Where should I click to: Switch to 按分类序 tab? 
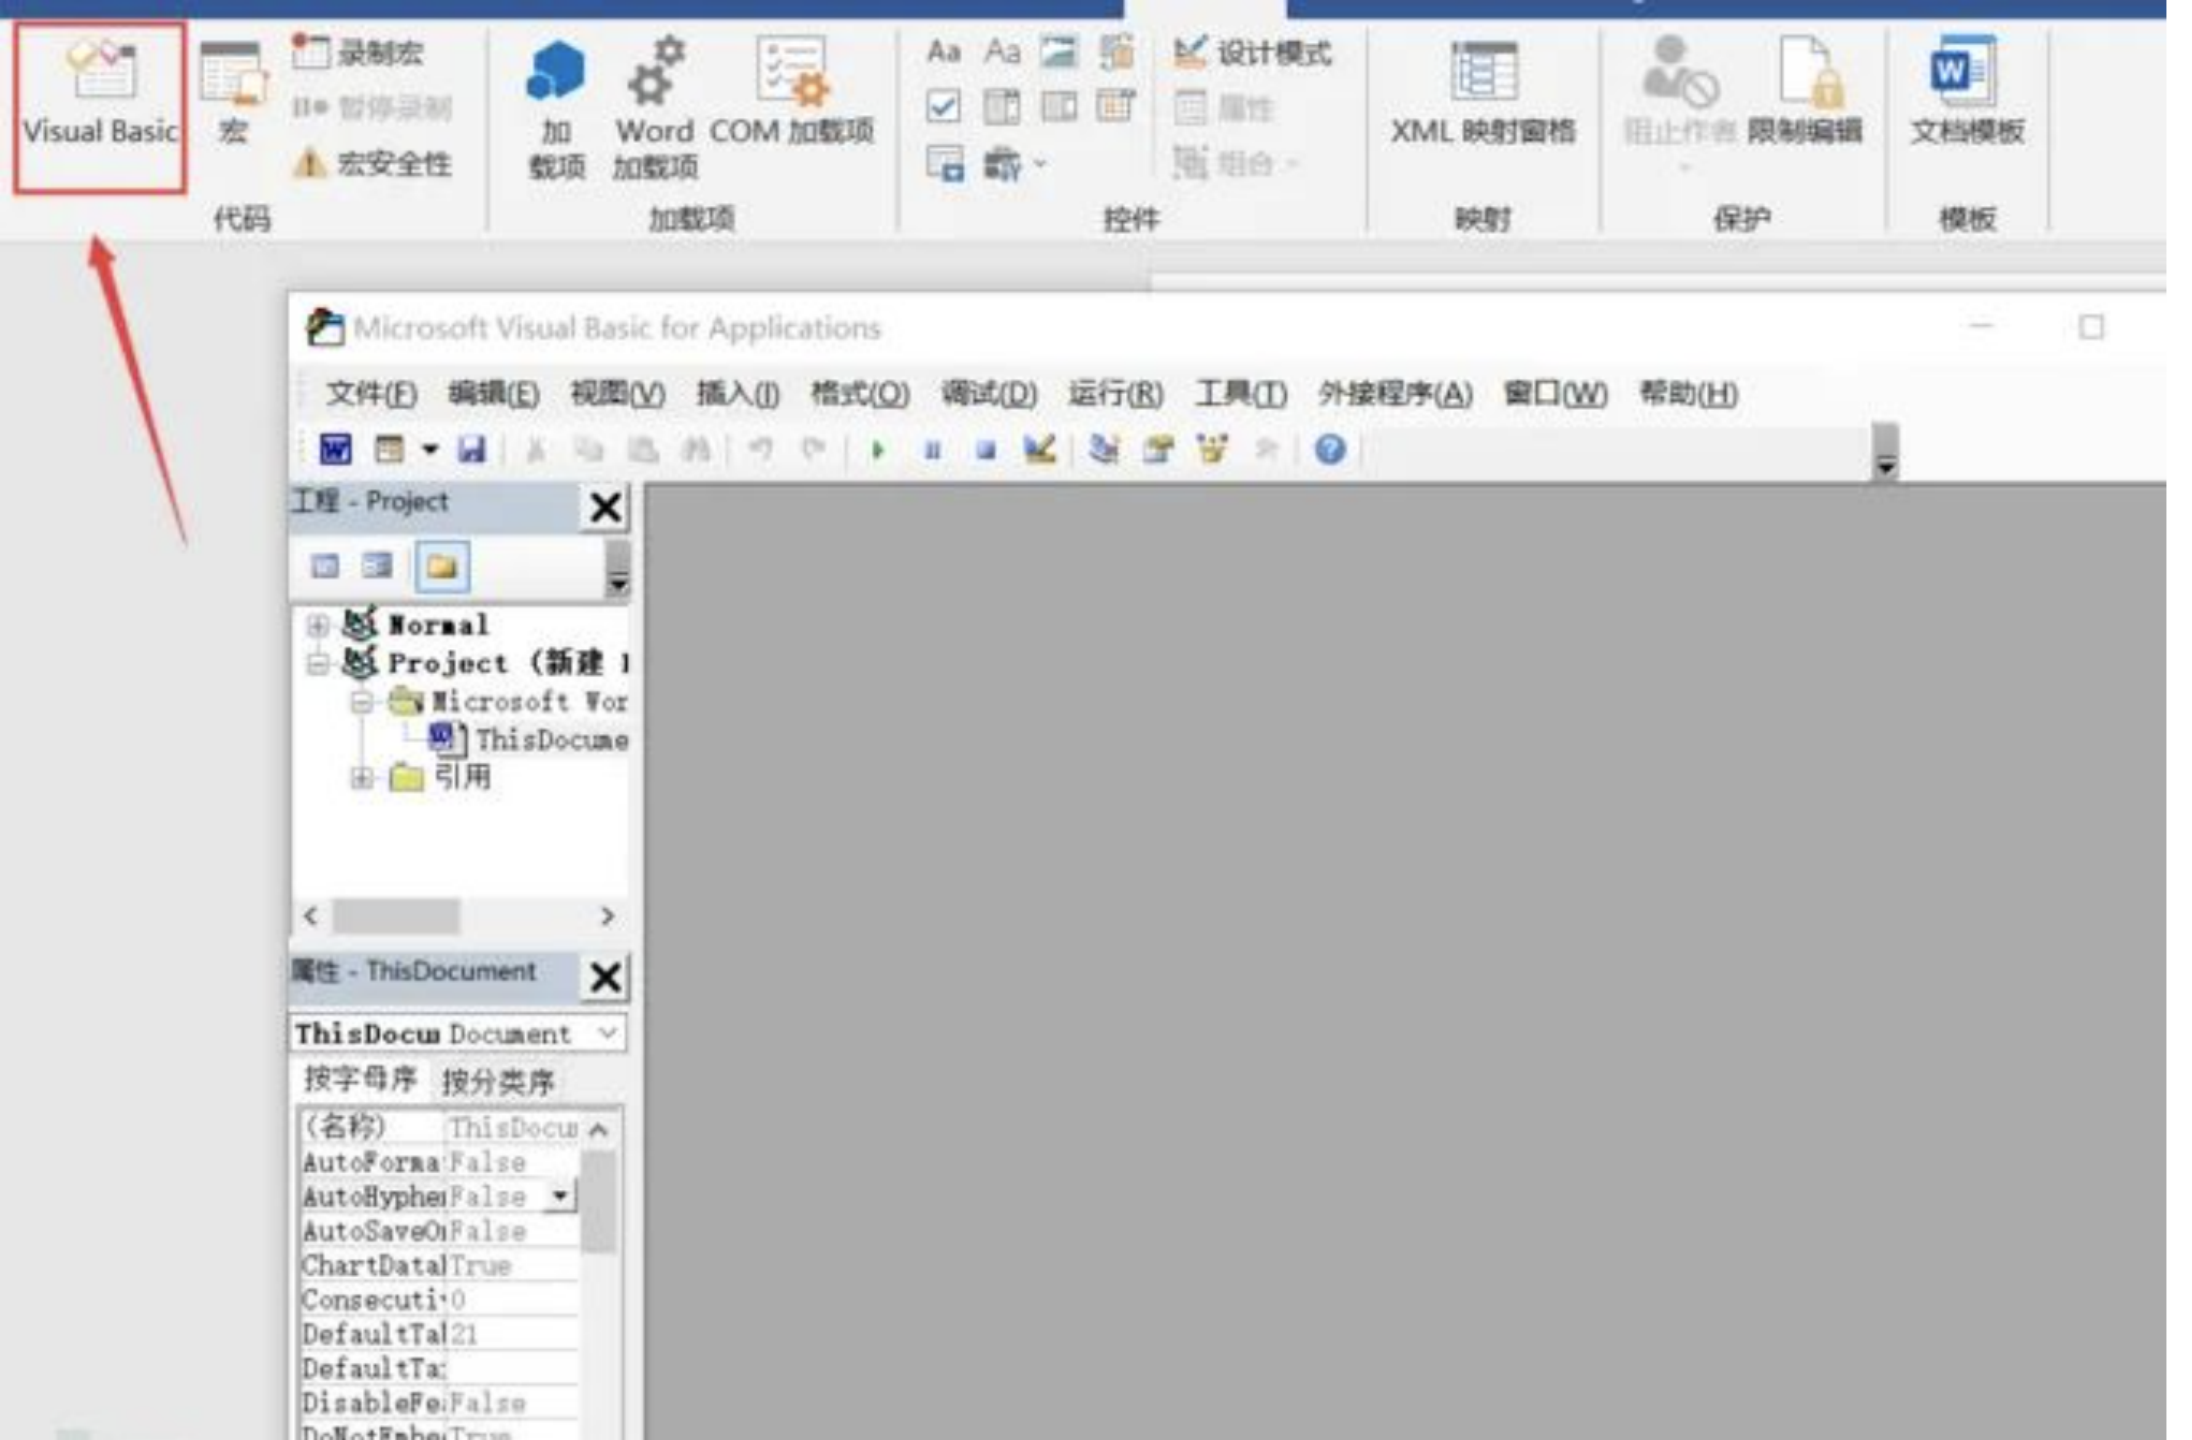498,1081
